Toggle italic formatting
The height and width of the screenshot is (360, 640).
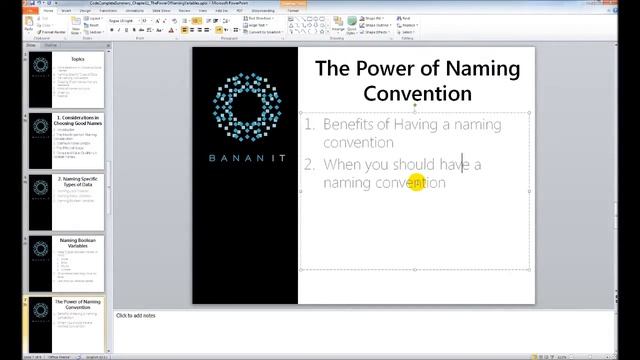(119, 30)
